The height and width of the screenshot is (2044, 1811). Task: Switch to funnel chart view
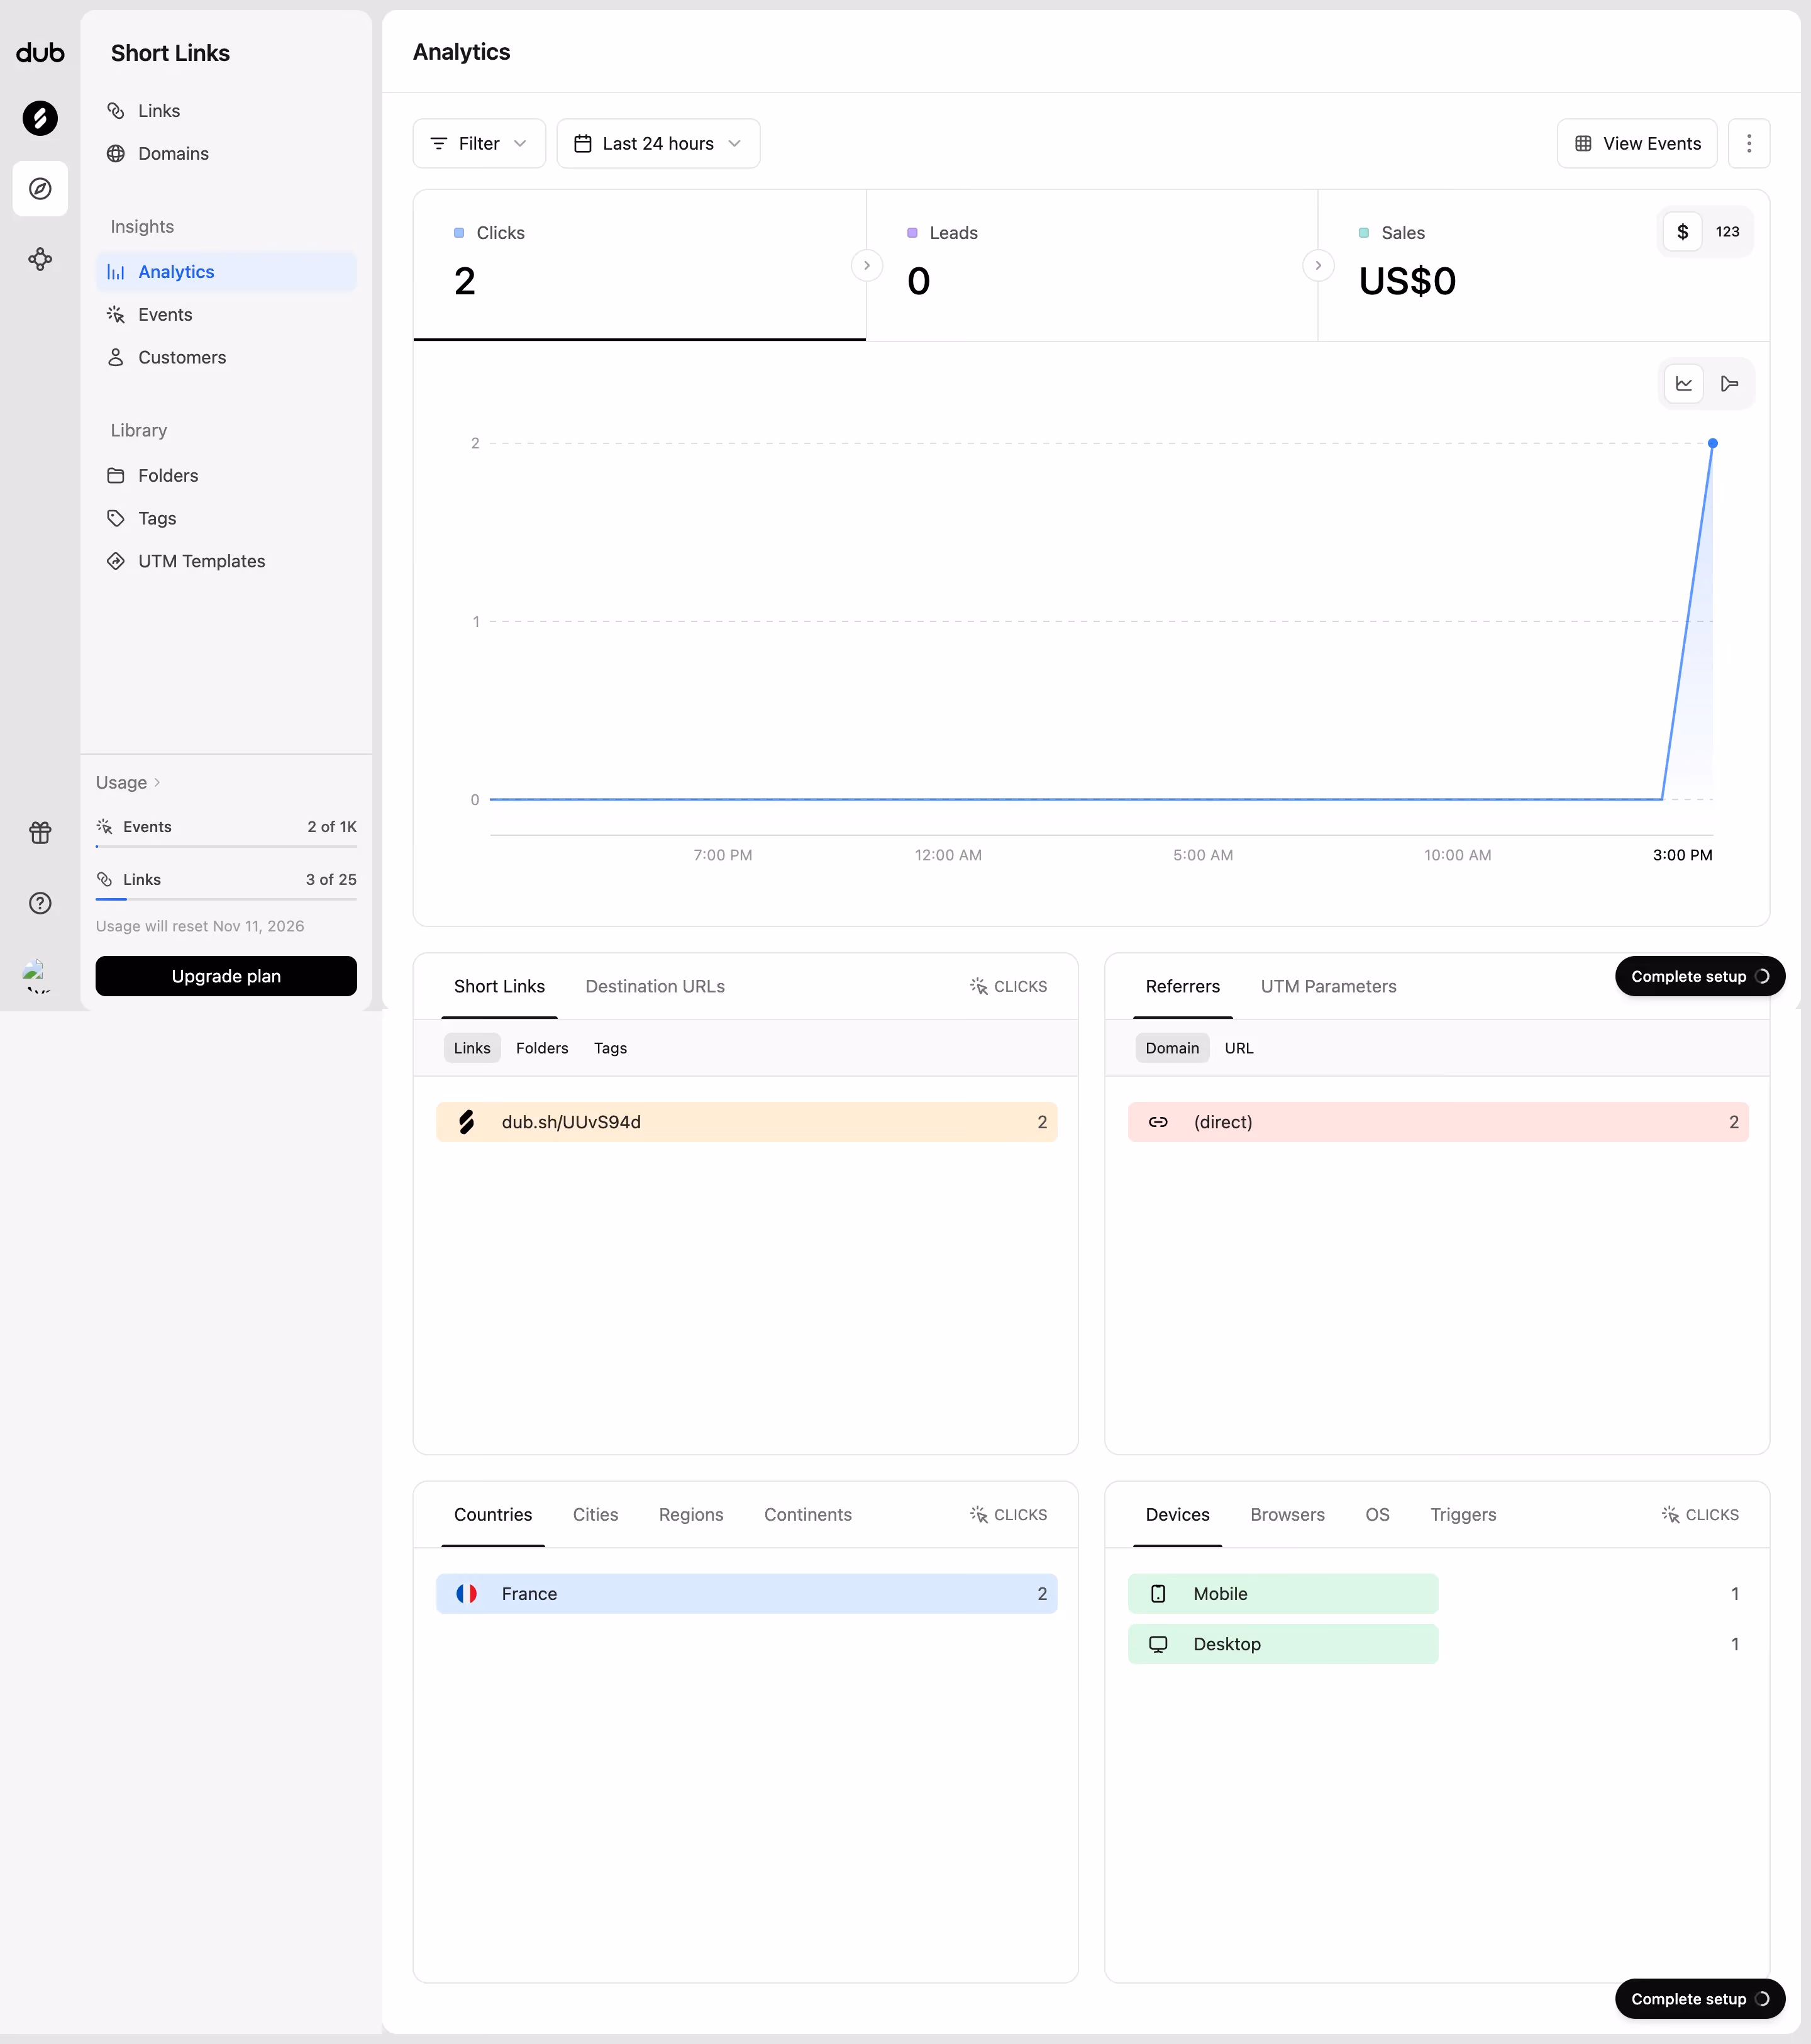pyautogui.click(x=1730, y=384)
